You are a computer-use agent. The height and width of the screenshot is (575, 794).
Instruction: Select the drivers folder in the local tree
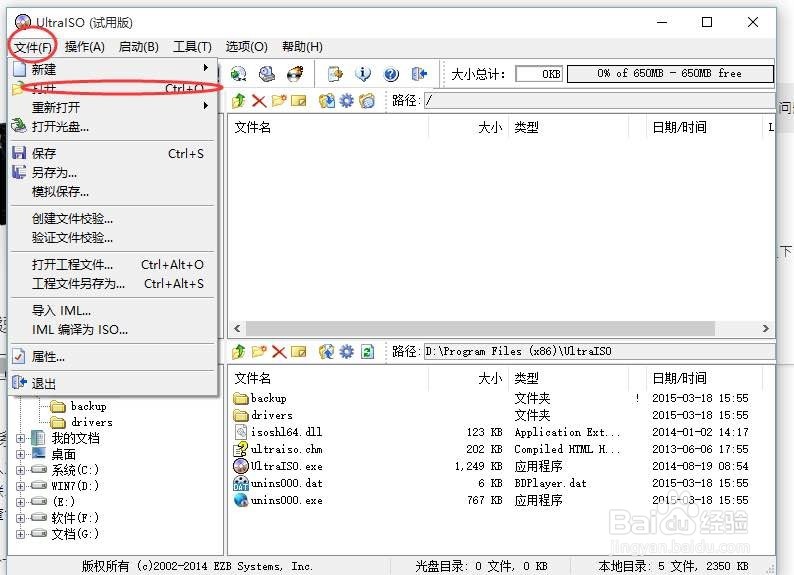92,422
